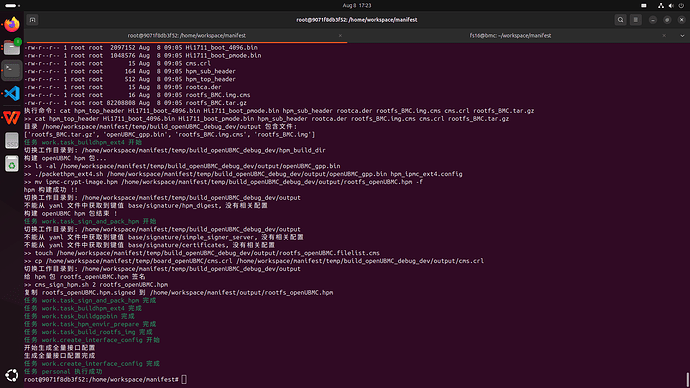
Task: Click 'Hi1711_boot_4096.bin' file listing row
Action: click(x=141, y=48)
